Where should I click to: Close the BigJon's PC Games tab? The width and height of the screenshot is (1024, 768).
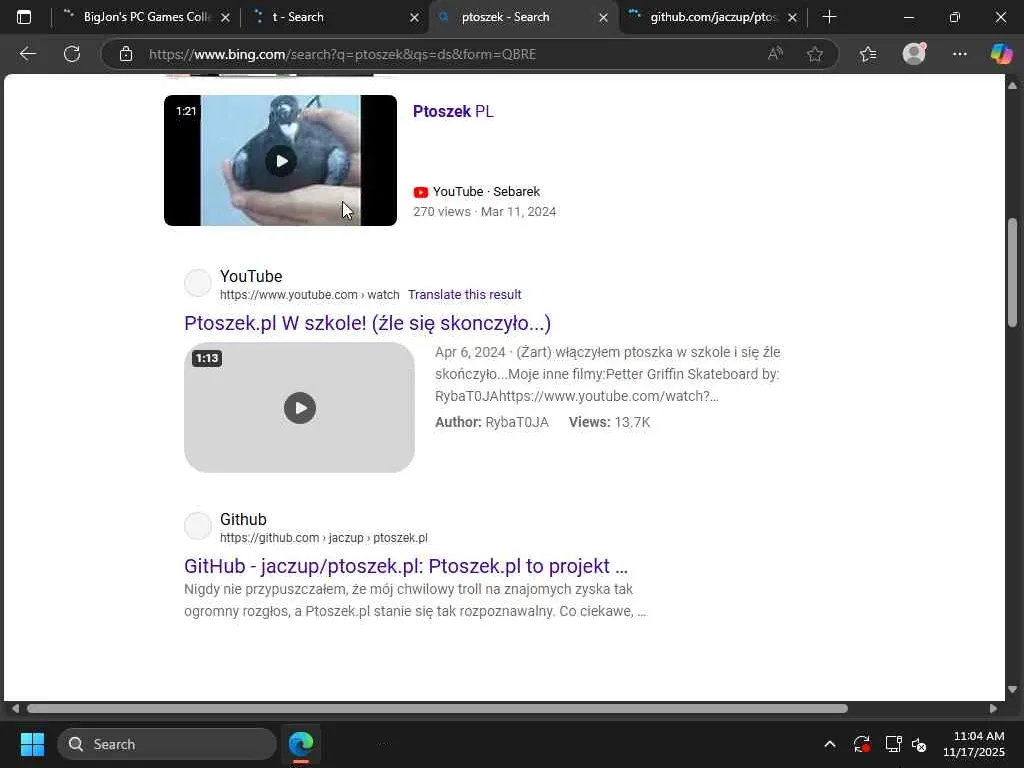[x=225, y=18]
